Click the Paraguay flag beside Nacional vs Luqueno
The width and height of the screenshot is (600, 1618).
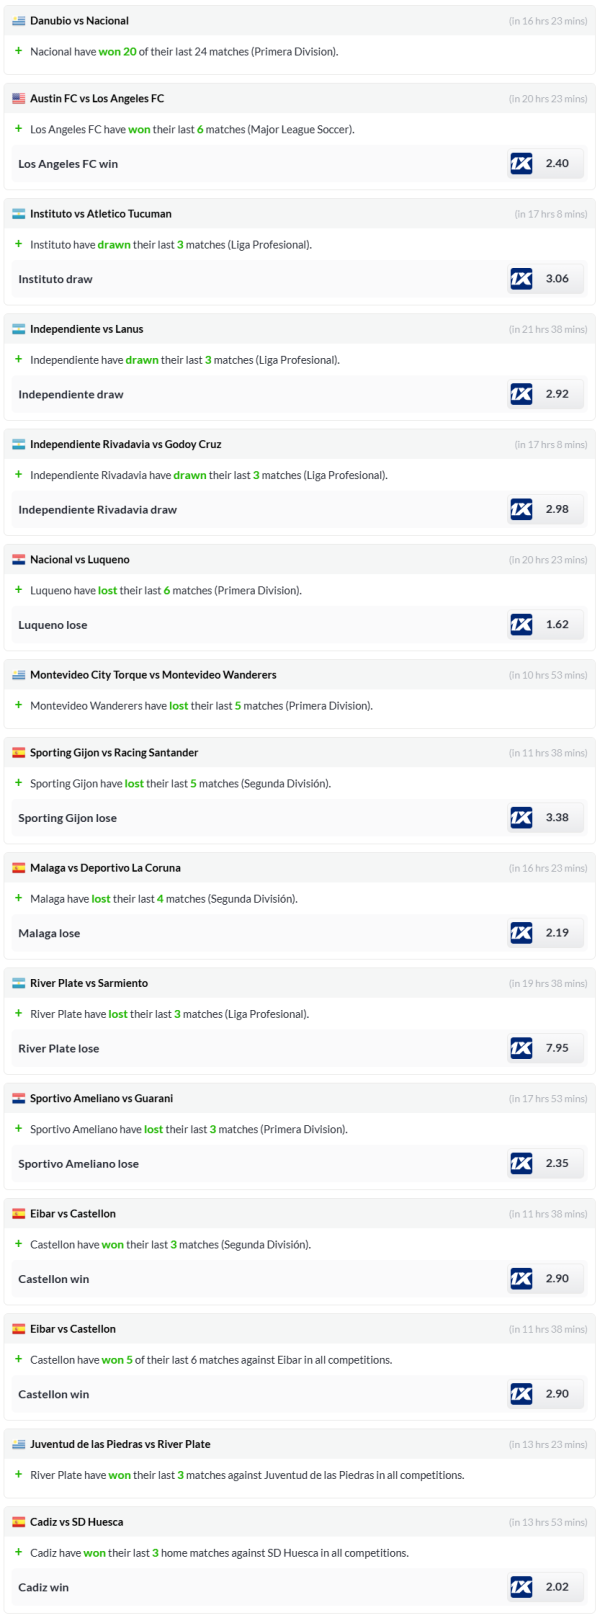[19, 560]
